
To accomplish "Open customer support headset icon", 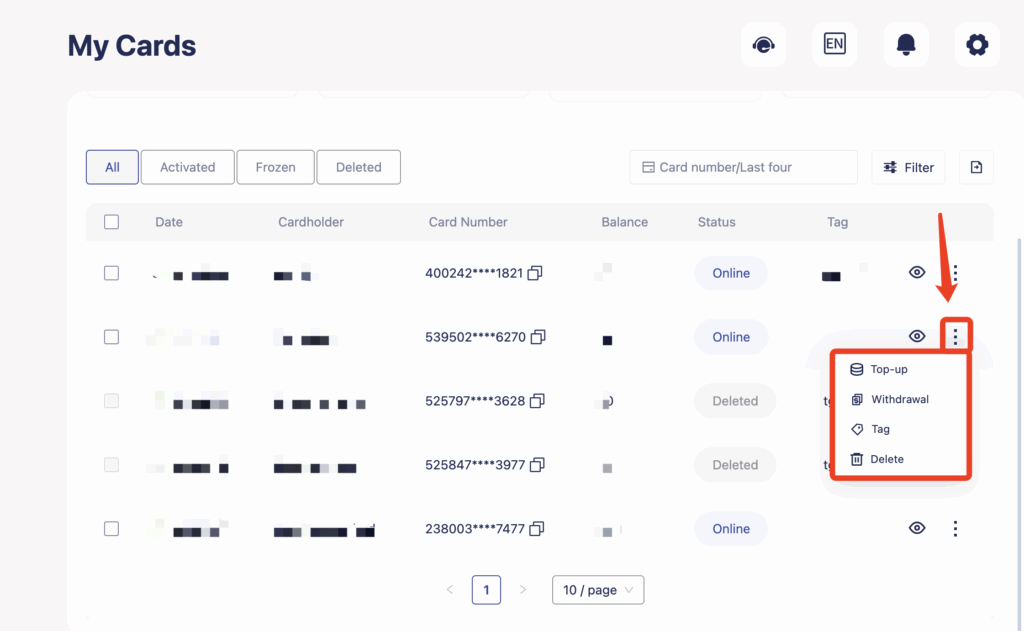I will point(763,45).
